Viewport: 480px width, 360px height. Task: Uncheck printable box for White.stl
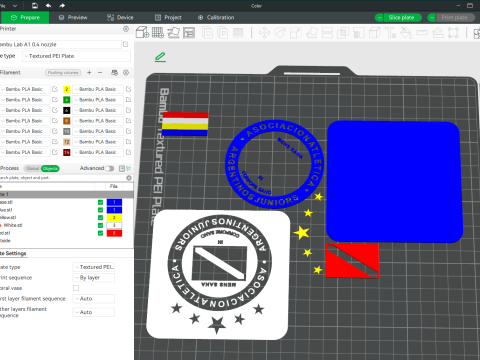tap(100, 225)
